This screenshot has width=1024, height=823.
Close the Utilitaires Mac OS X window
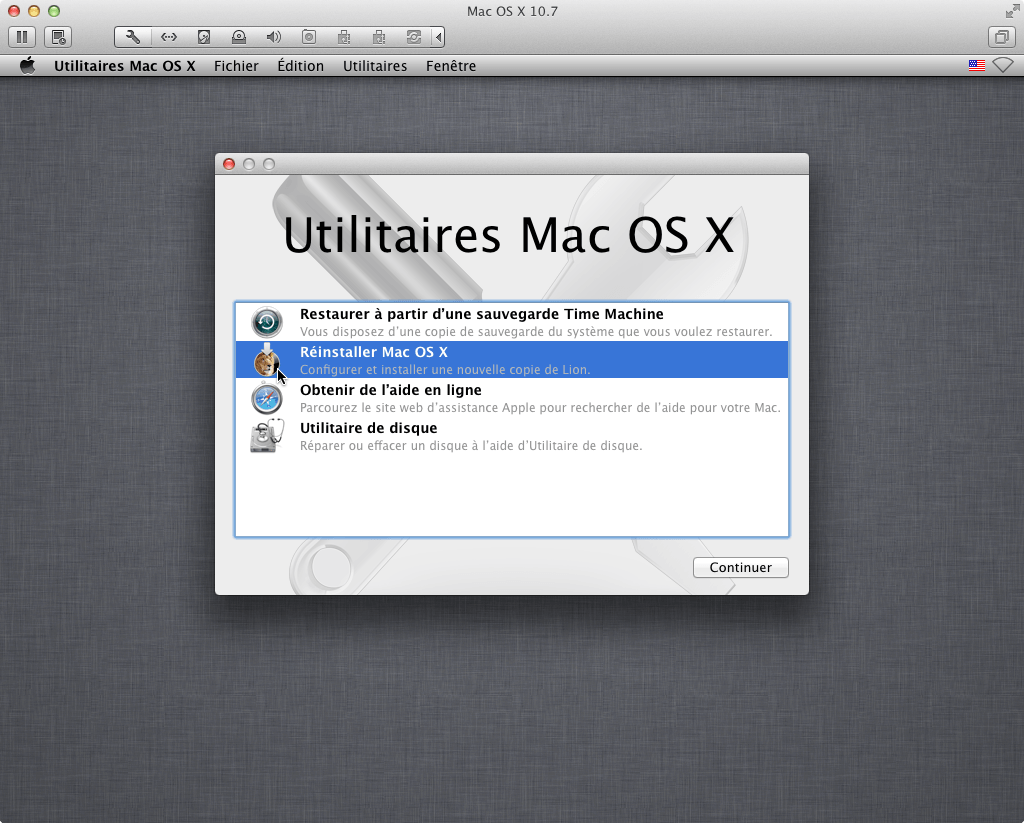pyautogui.click(x=229, y=164)
